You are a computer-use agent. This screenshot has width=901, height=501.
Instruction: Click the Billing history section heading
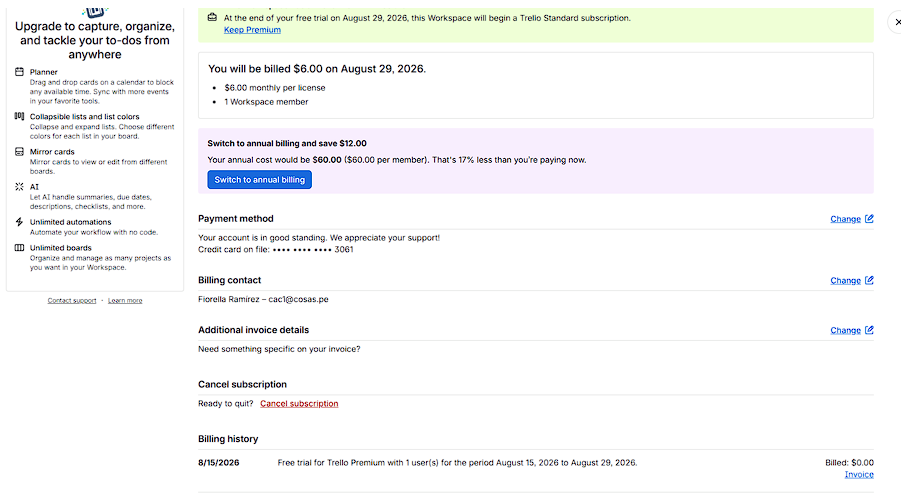click(228, 439)
